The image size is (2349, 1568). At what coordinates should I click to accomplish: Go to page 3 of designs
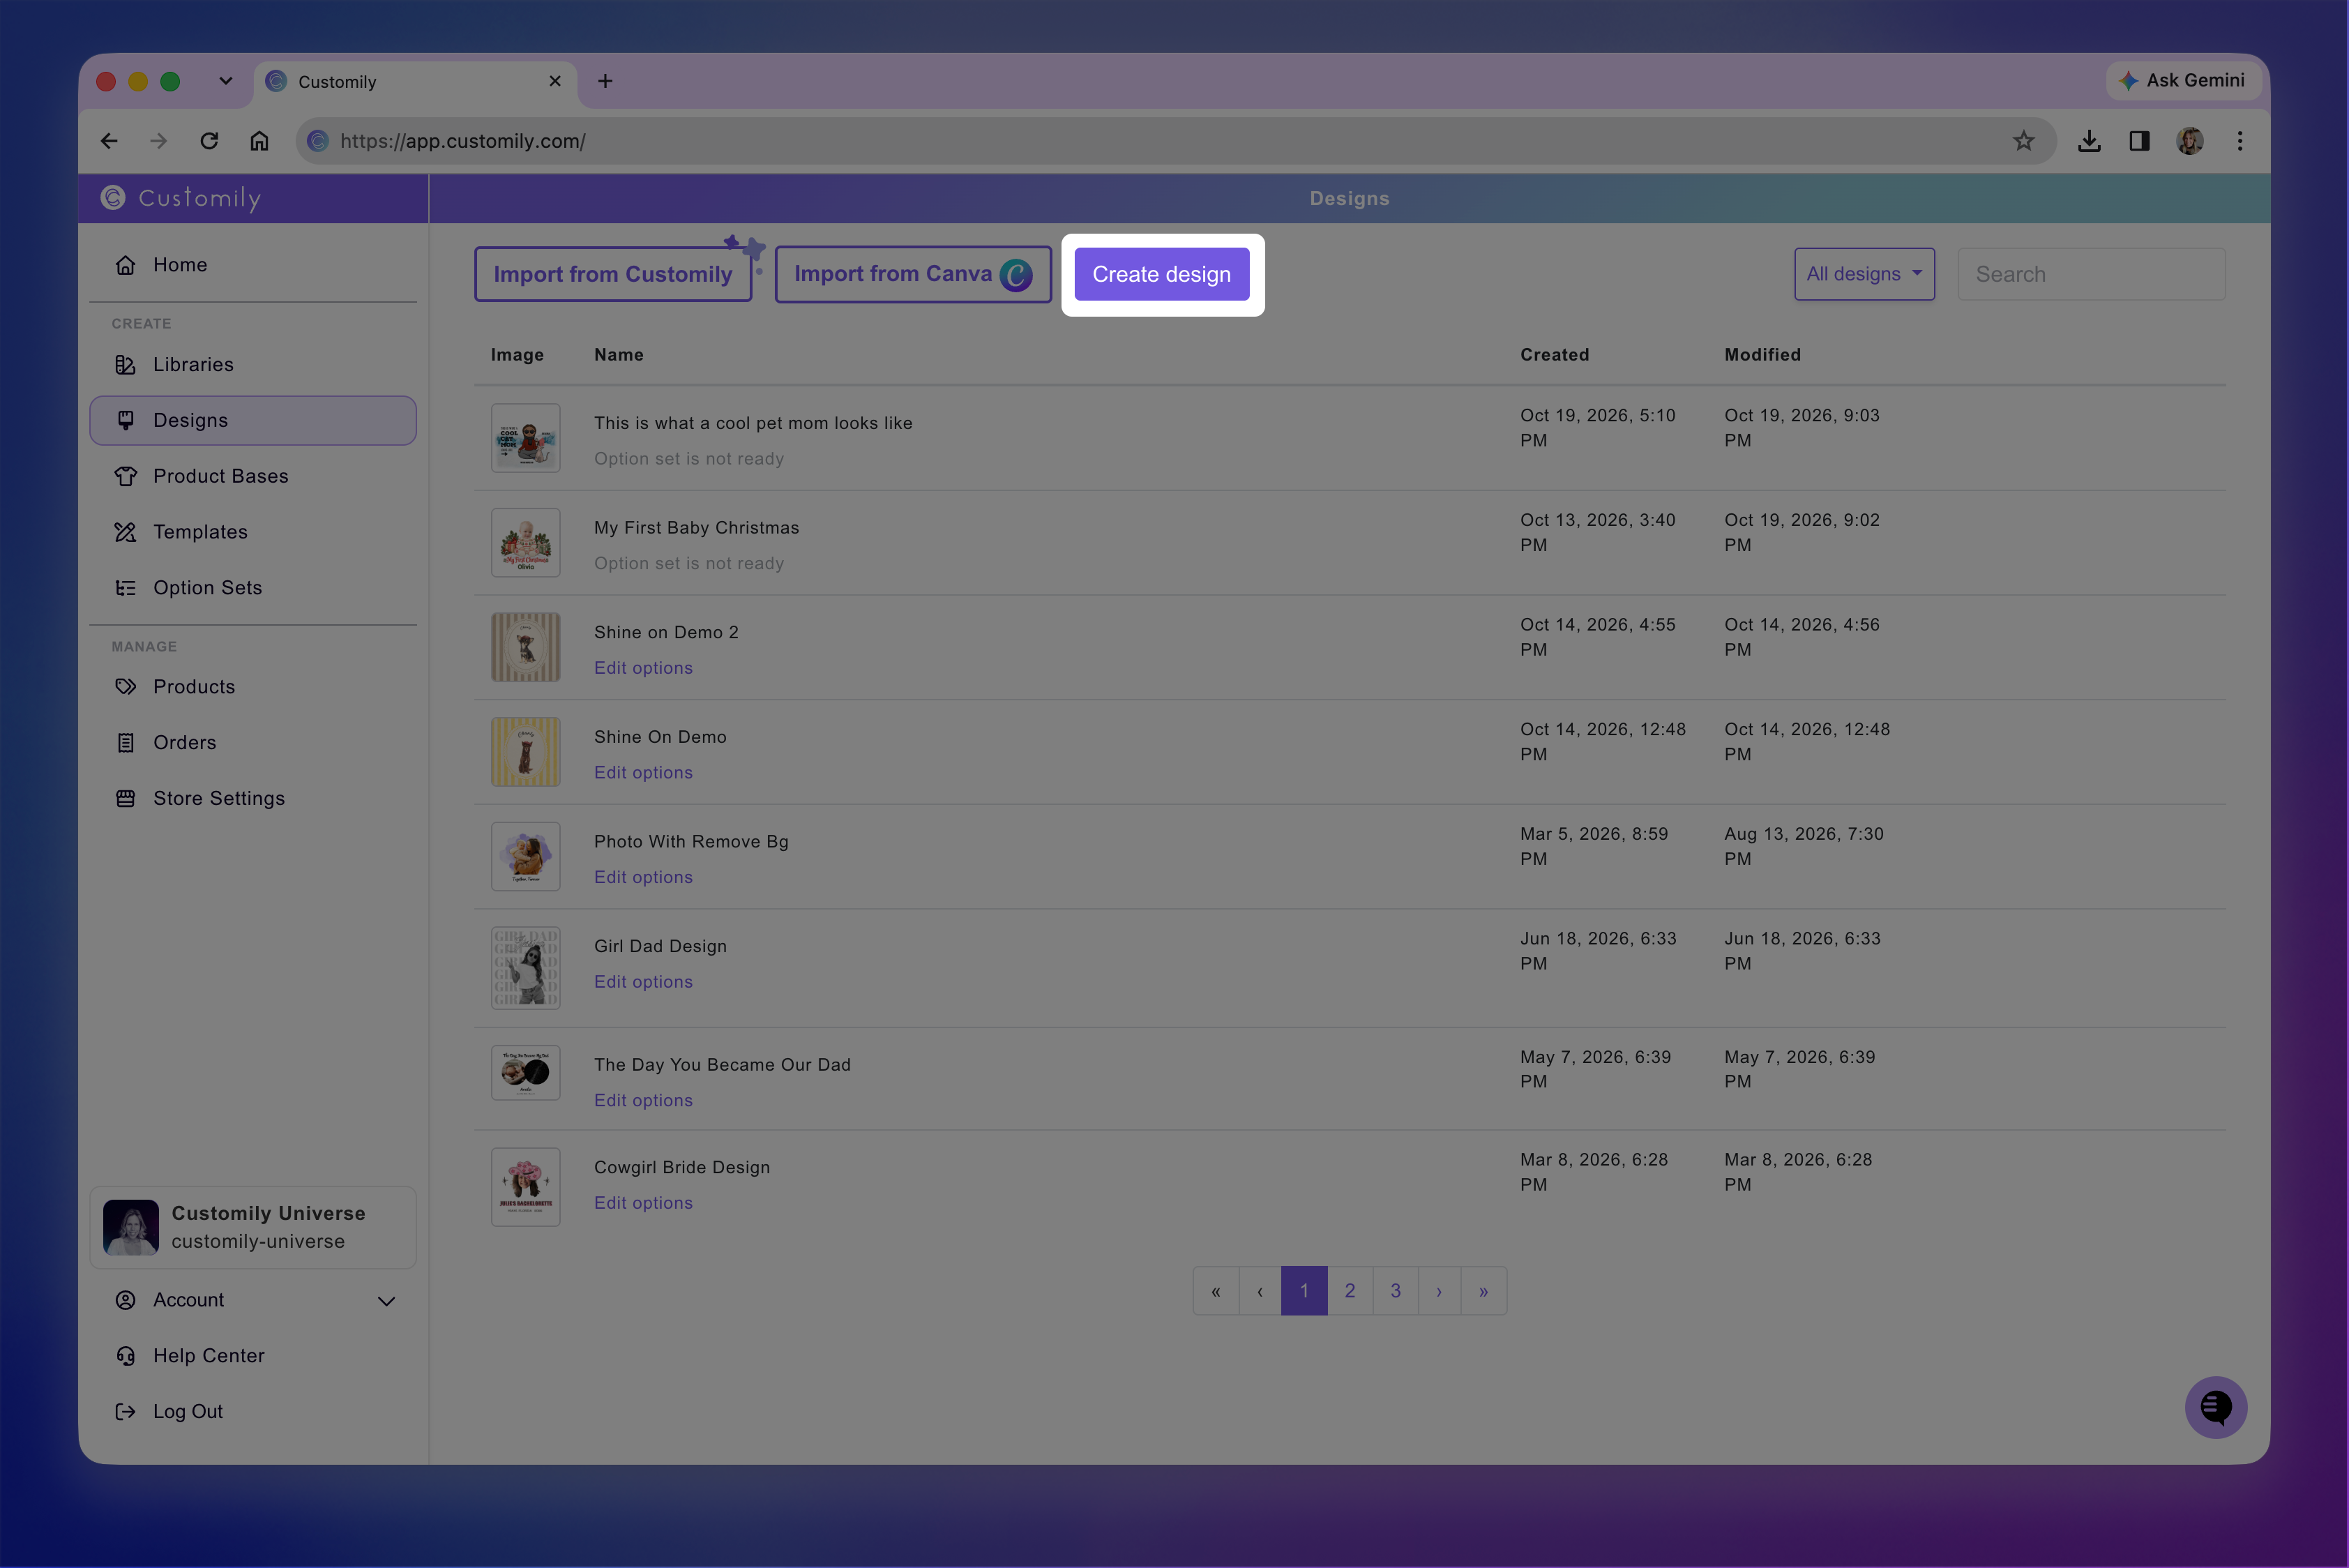(x=1396, y=1291)
